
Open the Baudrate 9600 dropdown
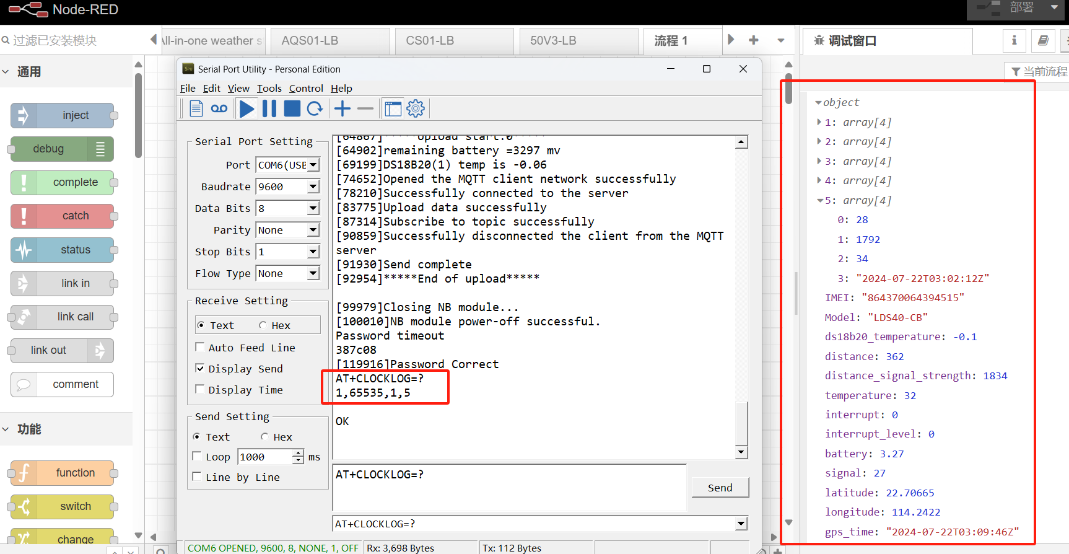click(x=313, y=186)
